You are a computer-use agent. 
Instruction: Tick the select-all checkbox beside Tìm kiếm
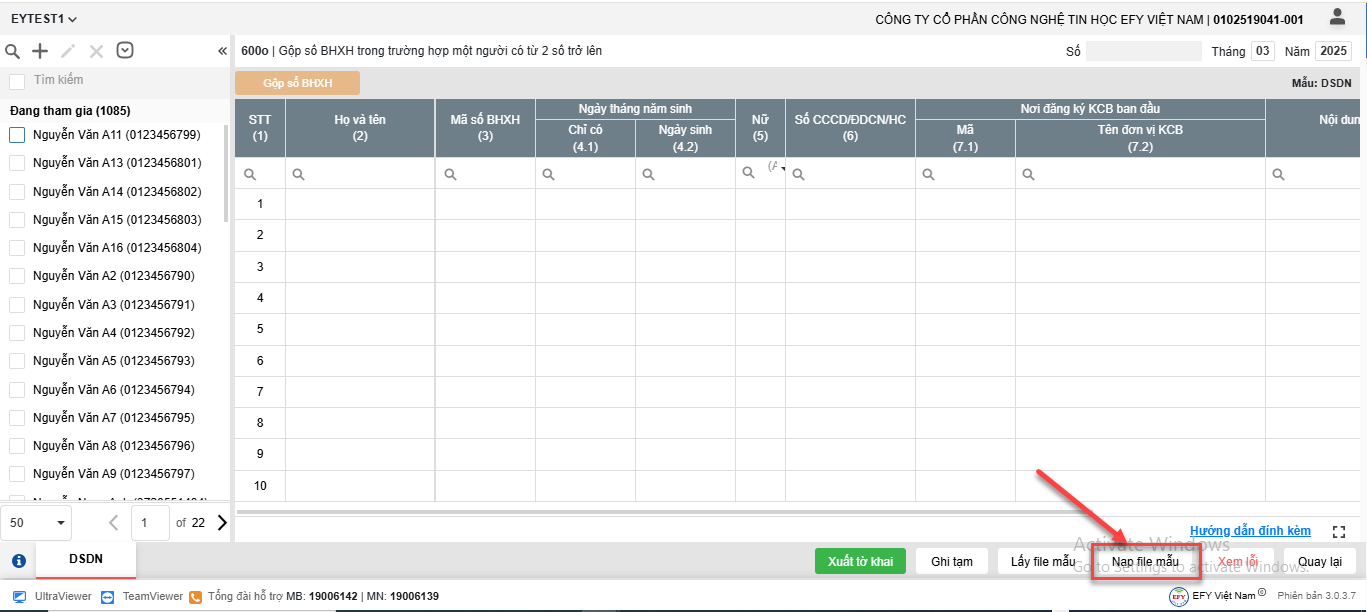(x=17, y=81)
